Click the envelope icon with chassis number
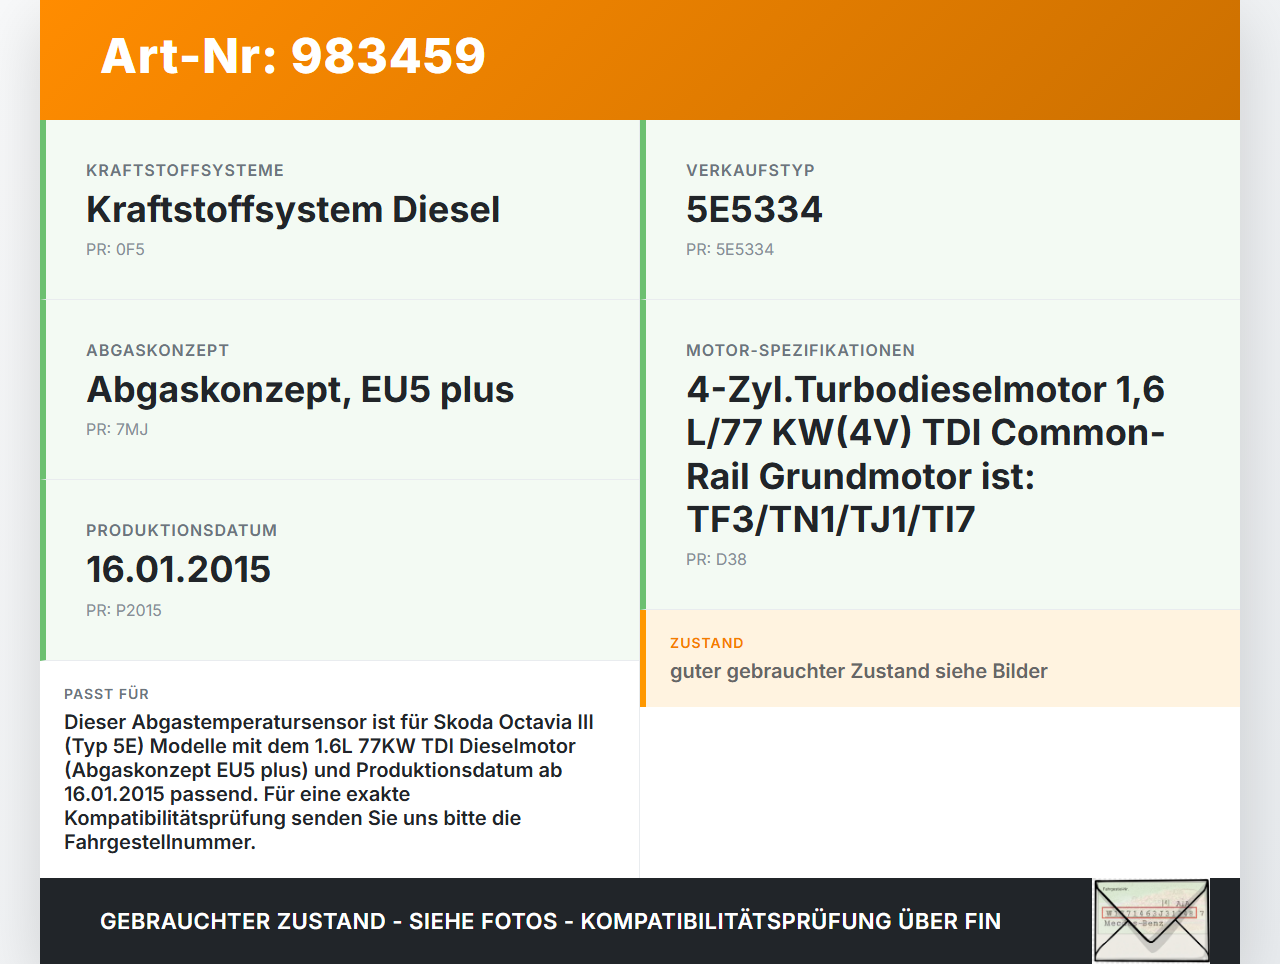The width and height of the screenshot is (1280, 964). click(x=1151, y=921)
